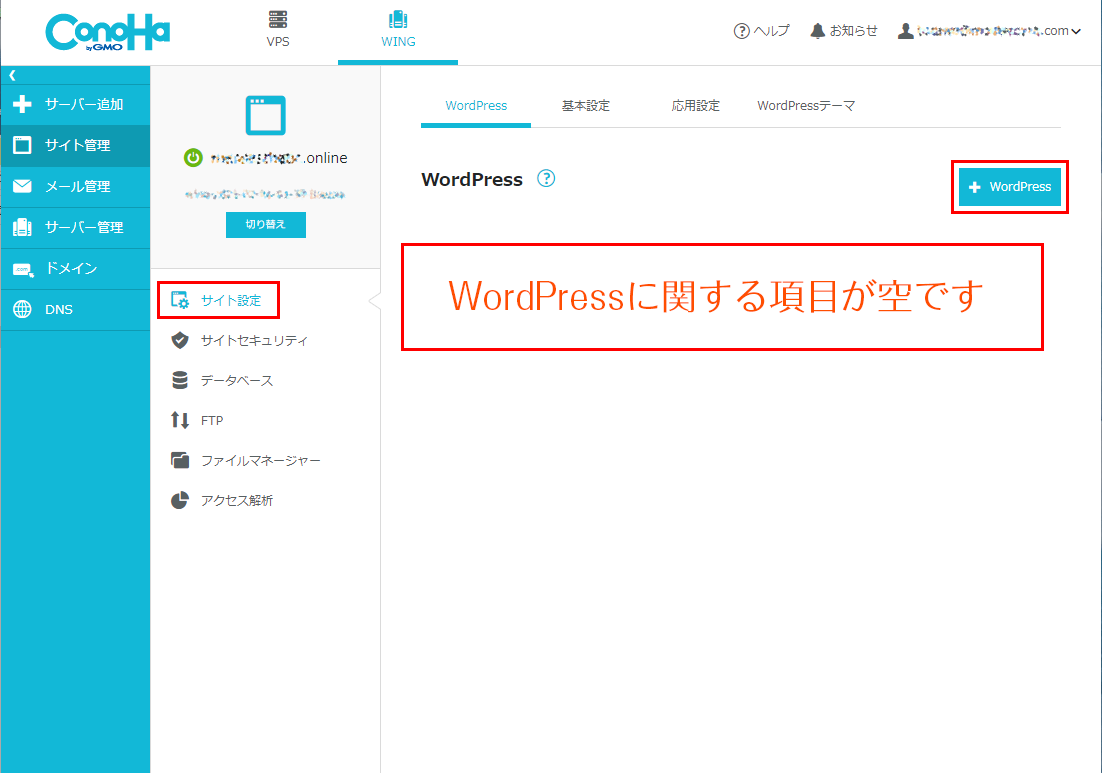Toggle the green power status icon
The image size is (1102, 773).
193,157
